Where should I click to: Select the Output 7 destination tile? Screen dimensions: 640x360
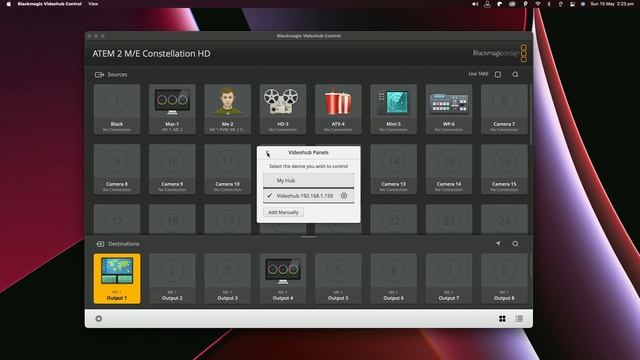(x=449, y=279)
